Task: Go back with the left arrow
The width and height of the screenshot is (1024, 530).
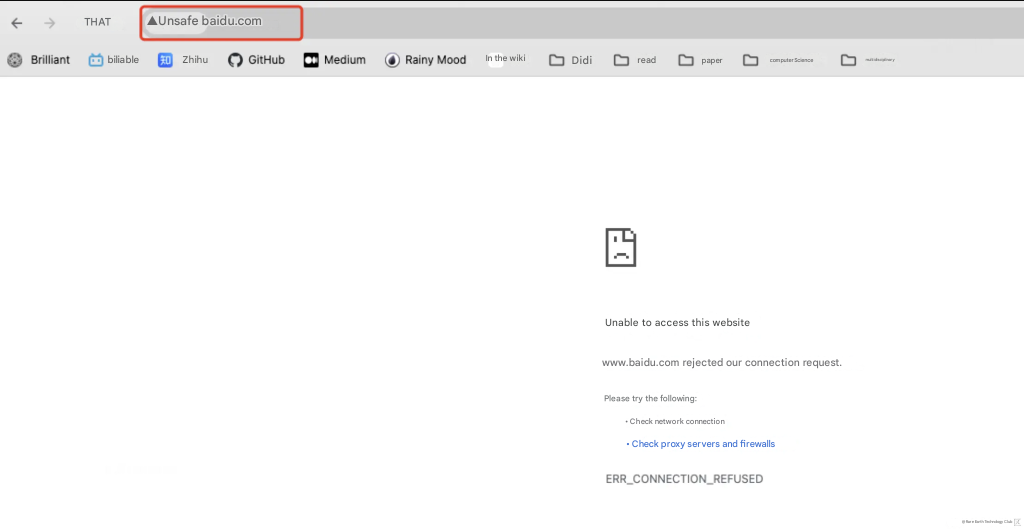Action: [x=17, y=23]
